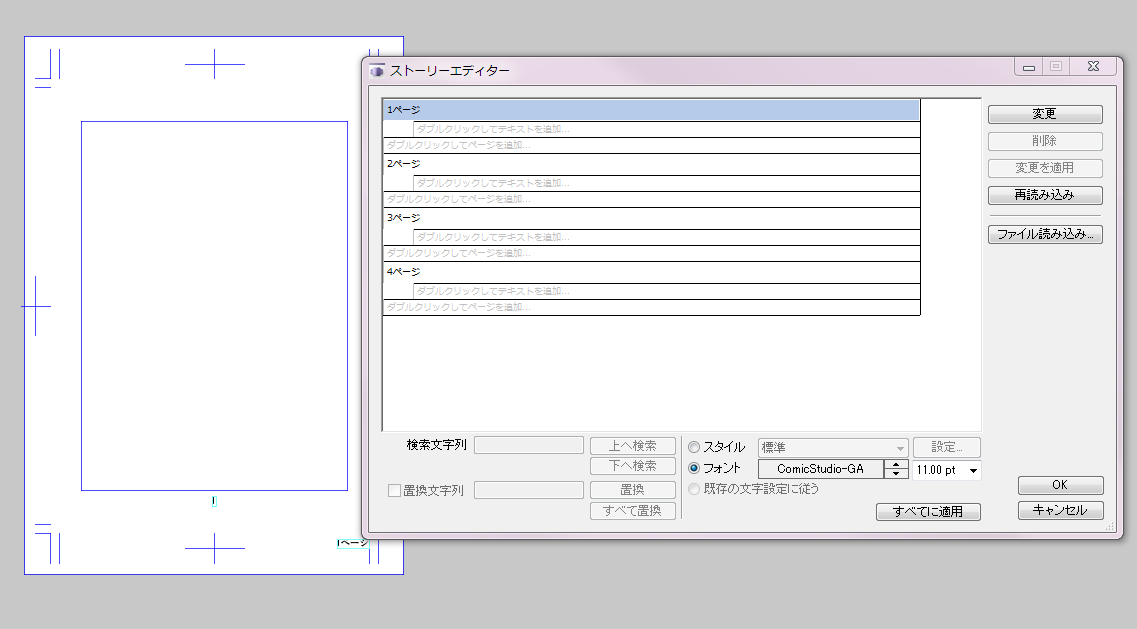This screenshot has width=1137, height=629.
Task: Click the ComicStudio-GA font name field
Action: (x=820, y=469)
